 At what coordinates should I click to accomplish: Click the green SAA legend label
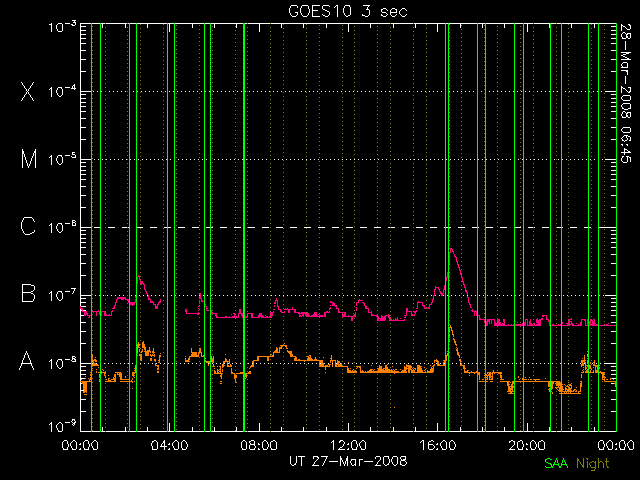click(x=556, y=463)
